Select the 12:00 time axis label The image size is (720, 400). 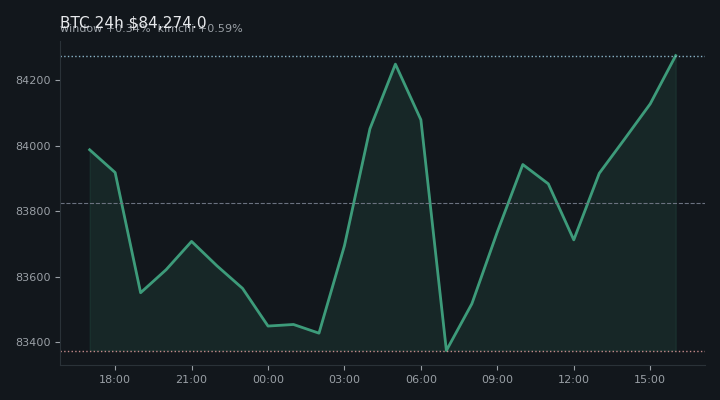pyautogui.click(x=574, y=379)
